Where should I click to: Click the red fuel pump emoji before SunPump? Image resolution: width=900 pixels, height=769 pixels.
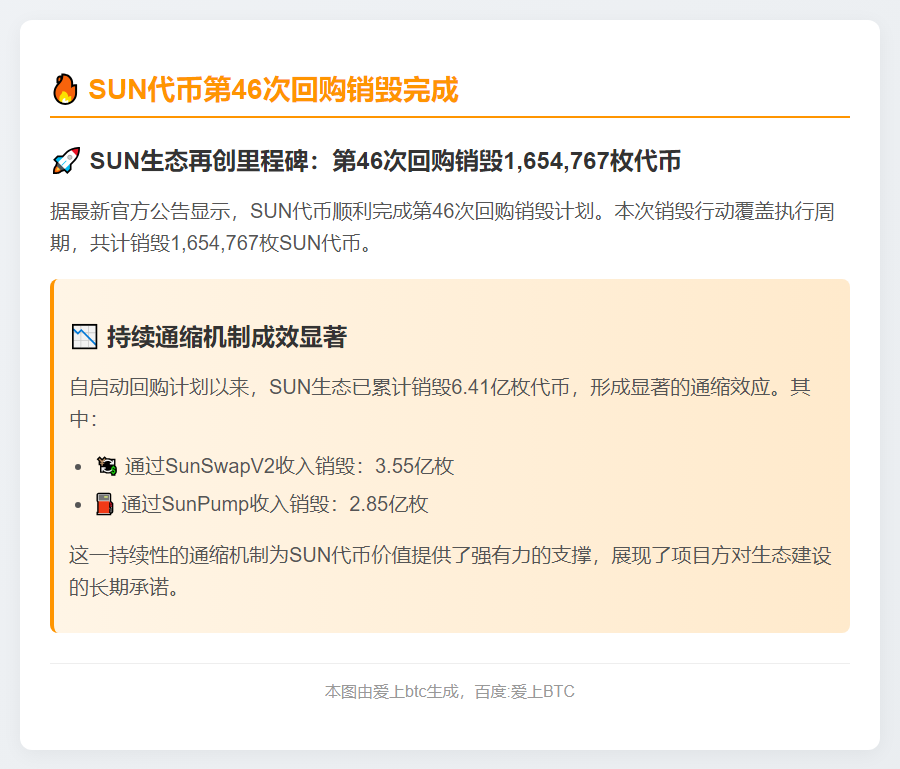point(104,504)
